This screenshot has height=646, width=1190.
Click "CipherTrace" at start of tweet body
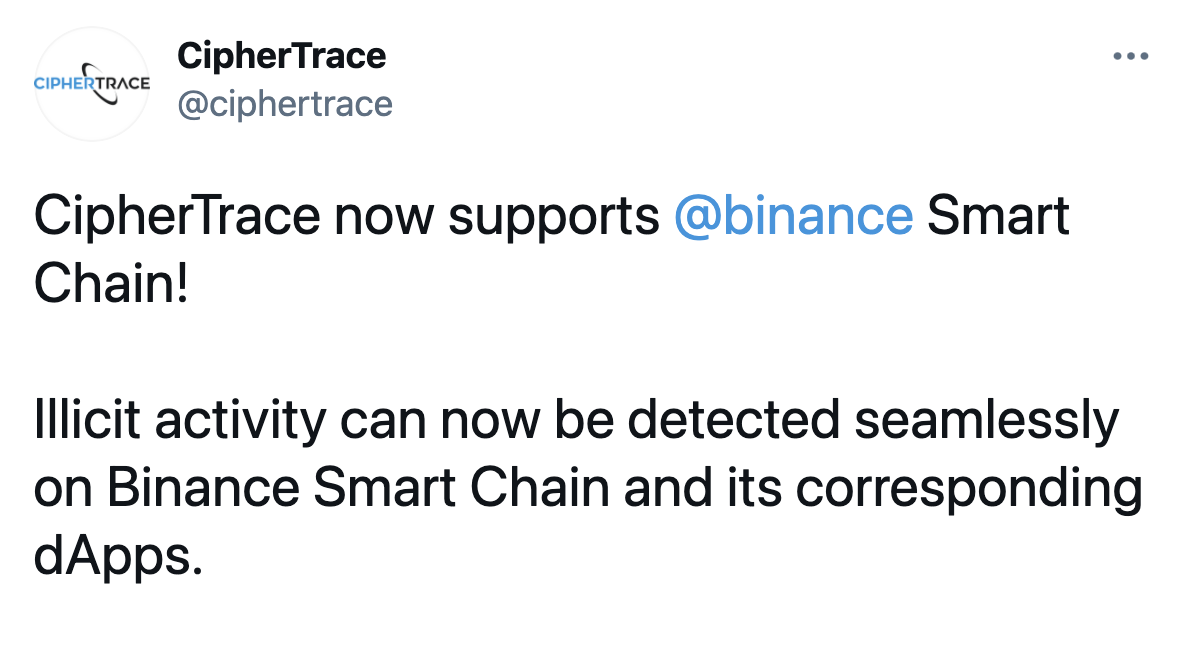click(177, 216)
